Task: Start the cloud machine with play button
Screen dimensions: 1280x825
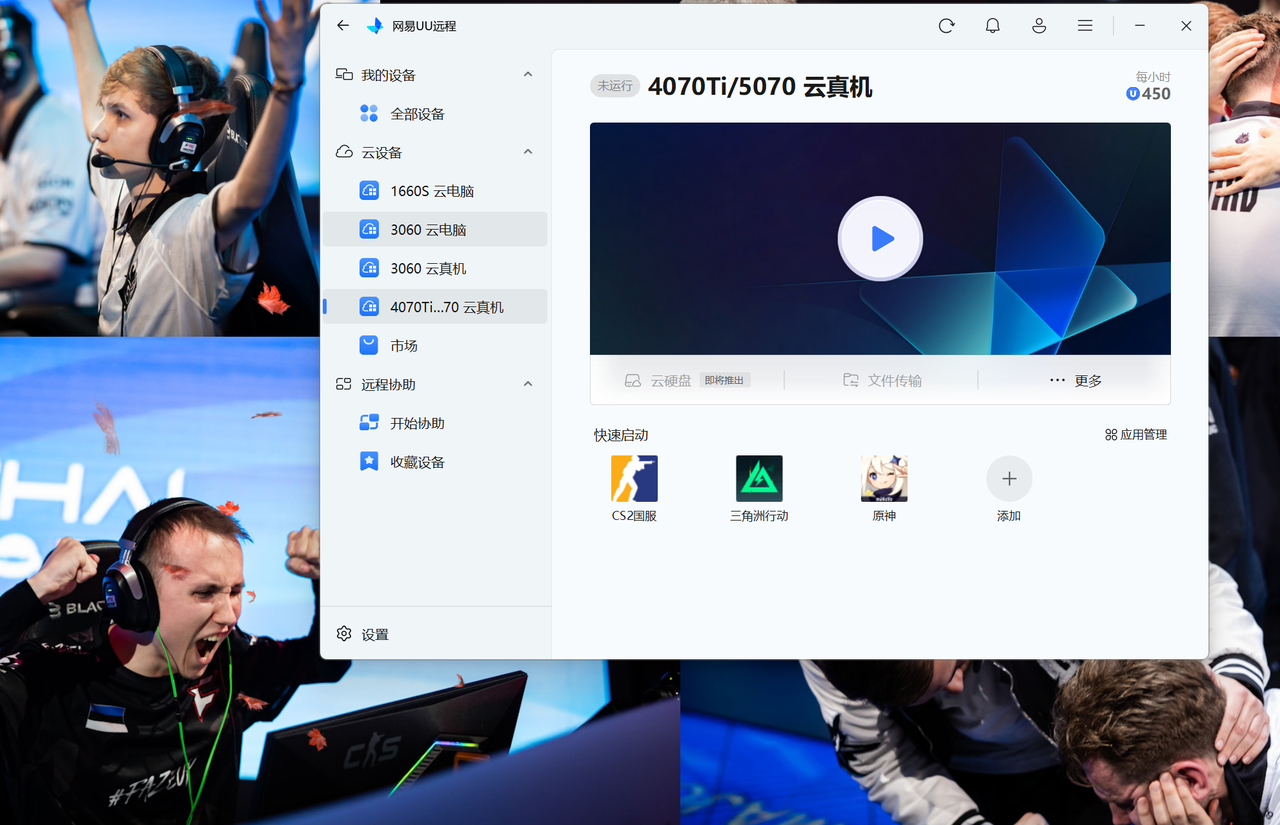Action: pyautogui.click(x=880, y=238)
